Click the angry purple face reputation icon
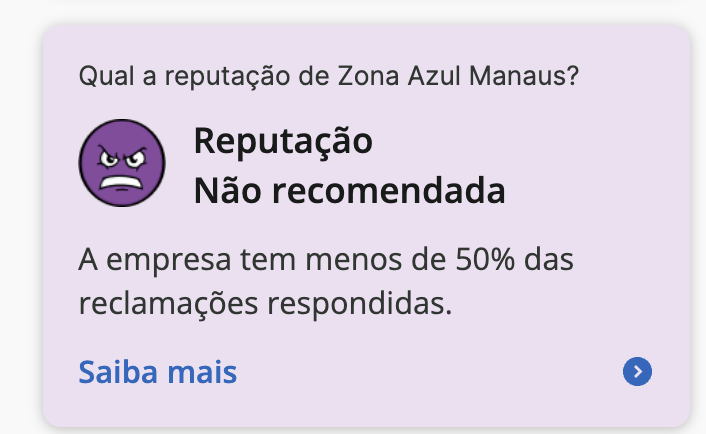 coord(122,163)
